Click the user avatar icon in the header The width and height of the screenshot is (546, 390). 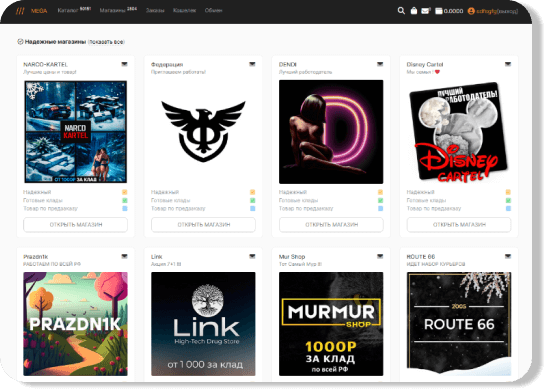tap(471, 11)
